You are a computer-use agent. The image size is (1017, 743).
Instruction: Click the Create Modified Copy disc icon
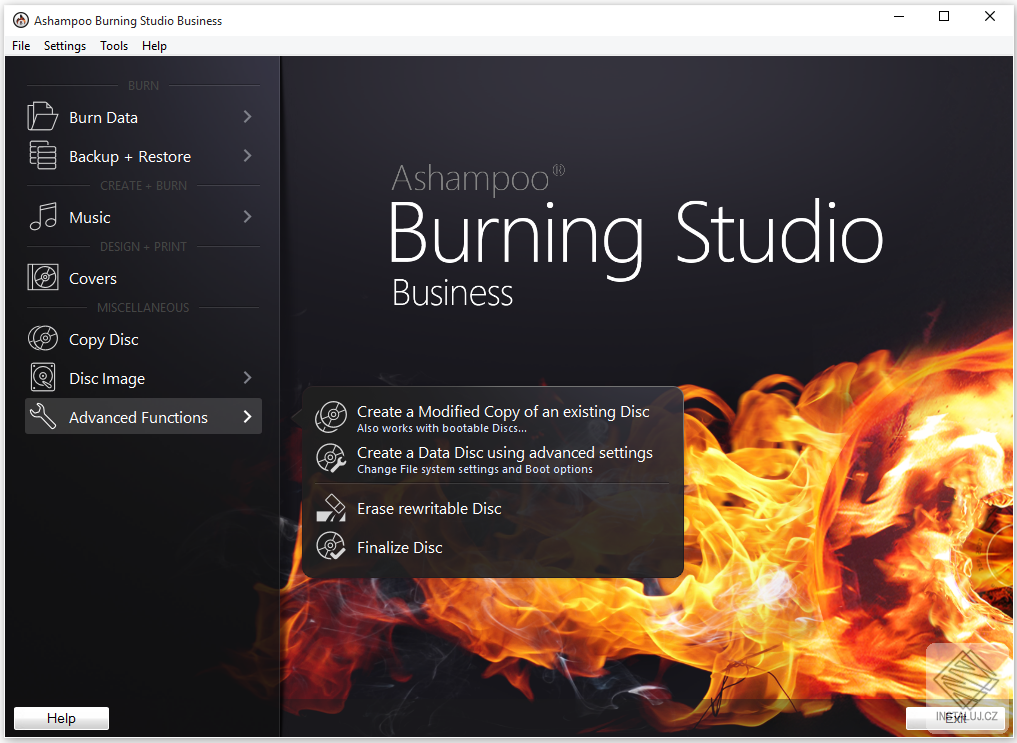pyautogui.click(x=331, y=416)
